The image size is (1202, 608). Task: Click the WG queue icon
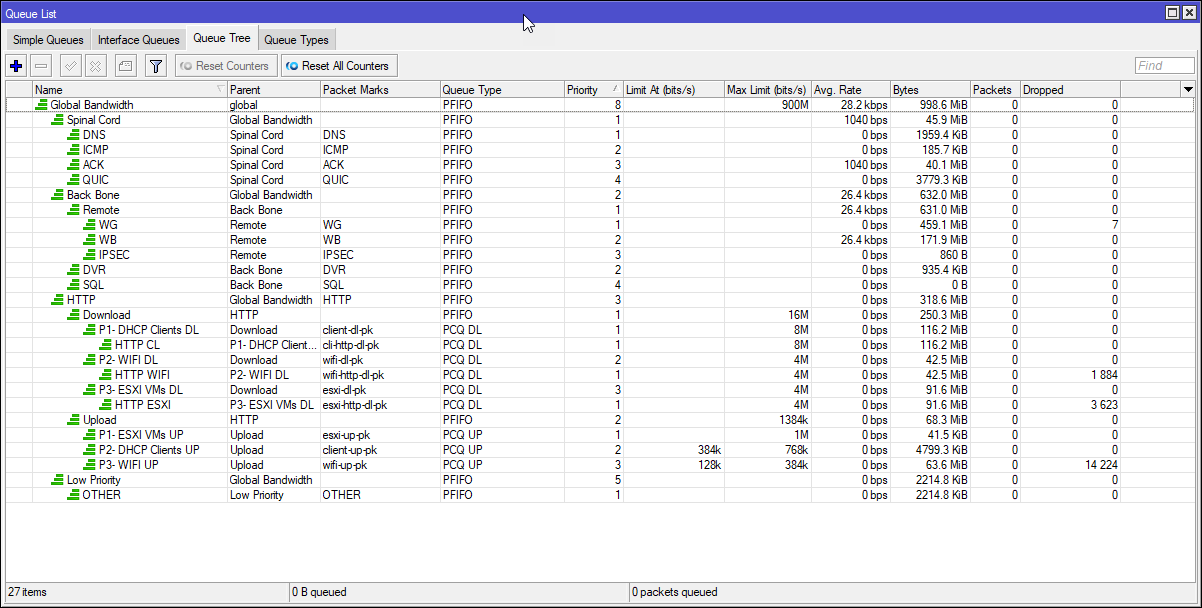click(89, 225)
